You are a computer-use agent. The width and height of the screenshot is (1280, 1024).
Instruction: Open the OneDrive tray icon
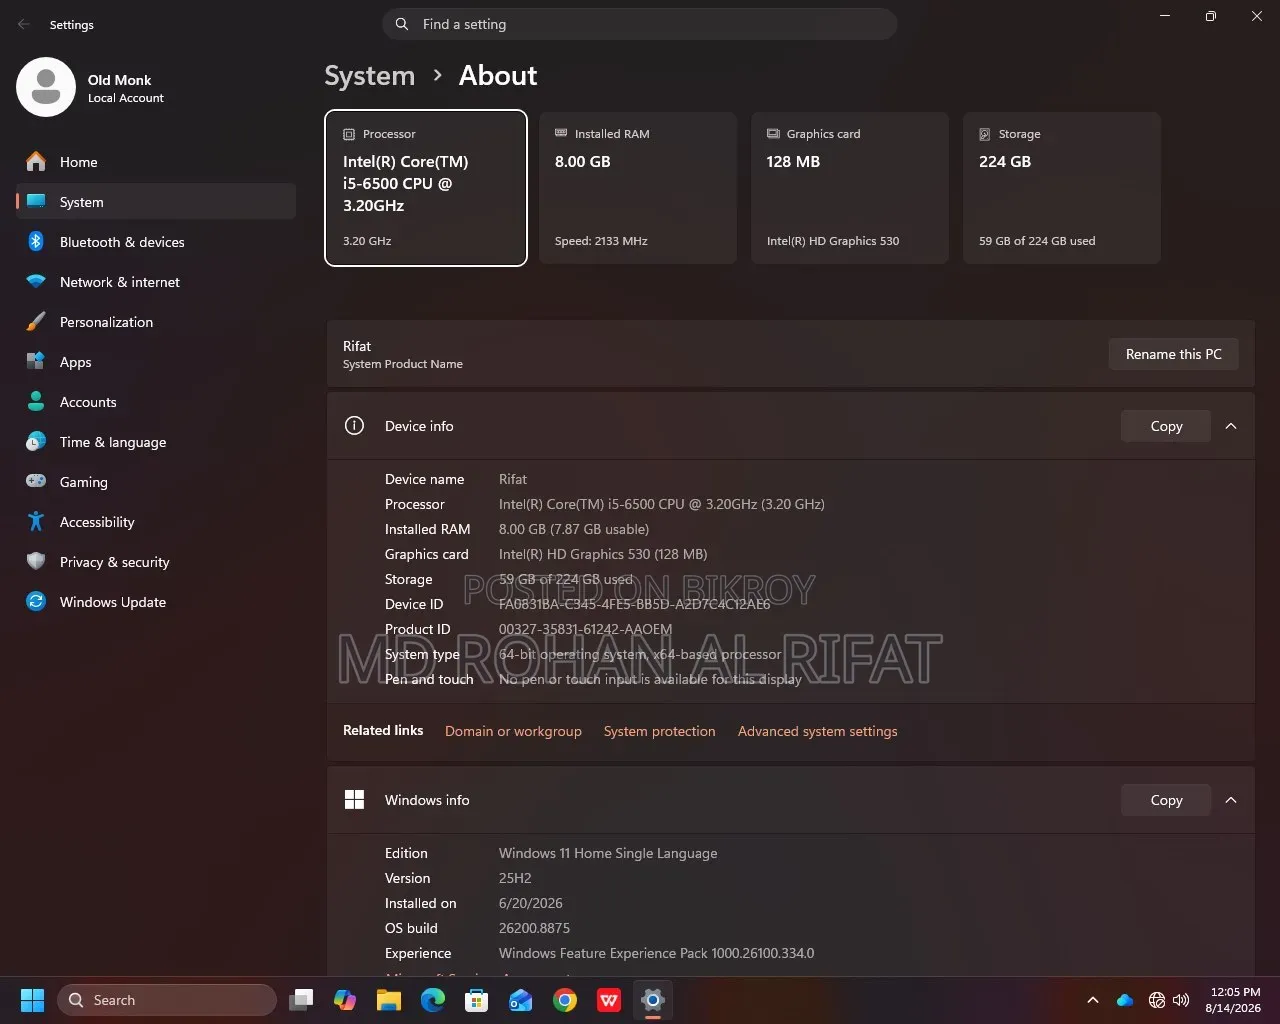click(x=1125, y=1000)
